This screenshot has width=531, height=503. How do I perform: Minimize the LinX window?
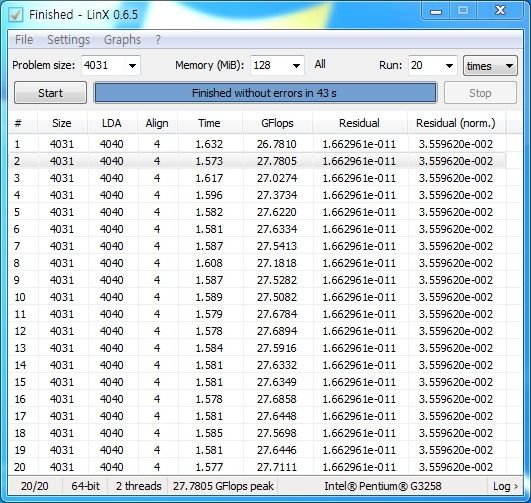(x=436, y=11)
